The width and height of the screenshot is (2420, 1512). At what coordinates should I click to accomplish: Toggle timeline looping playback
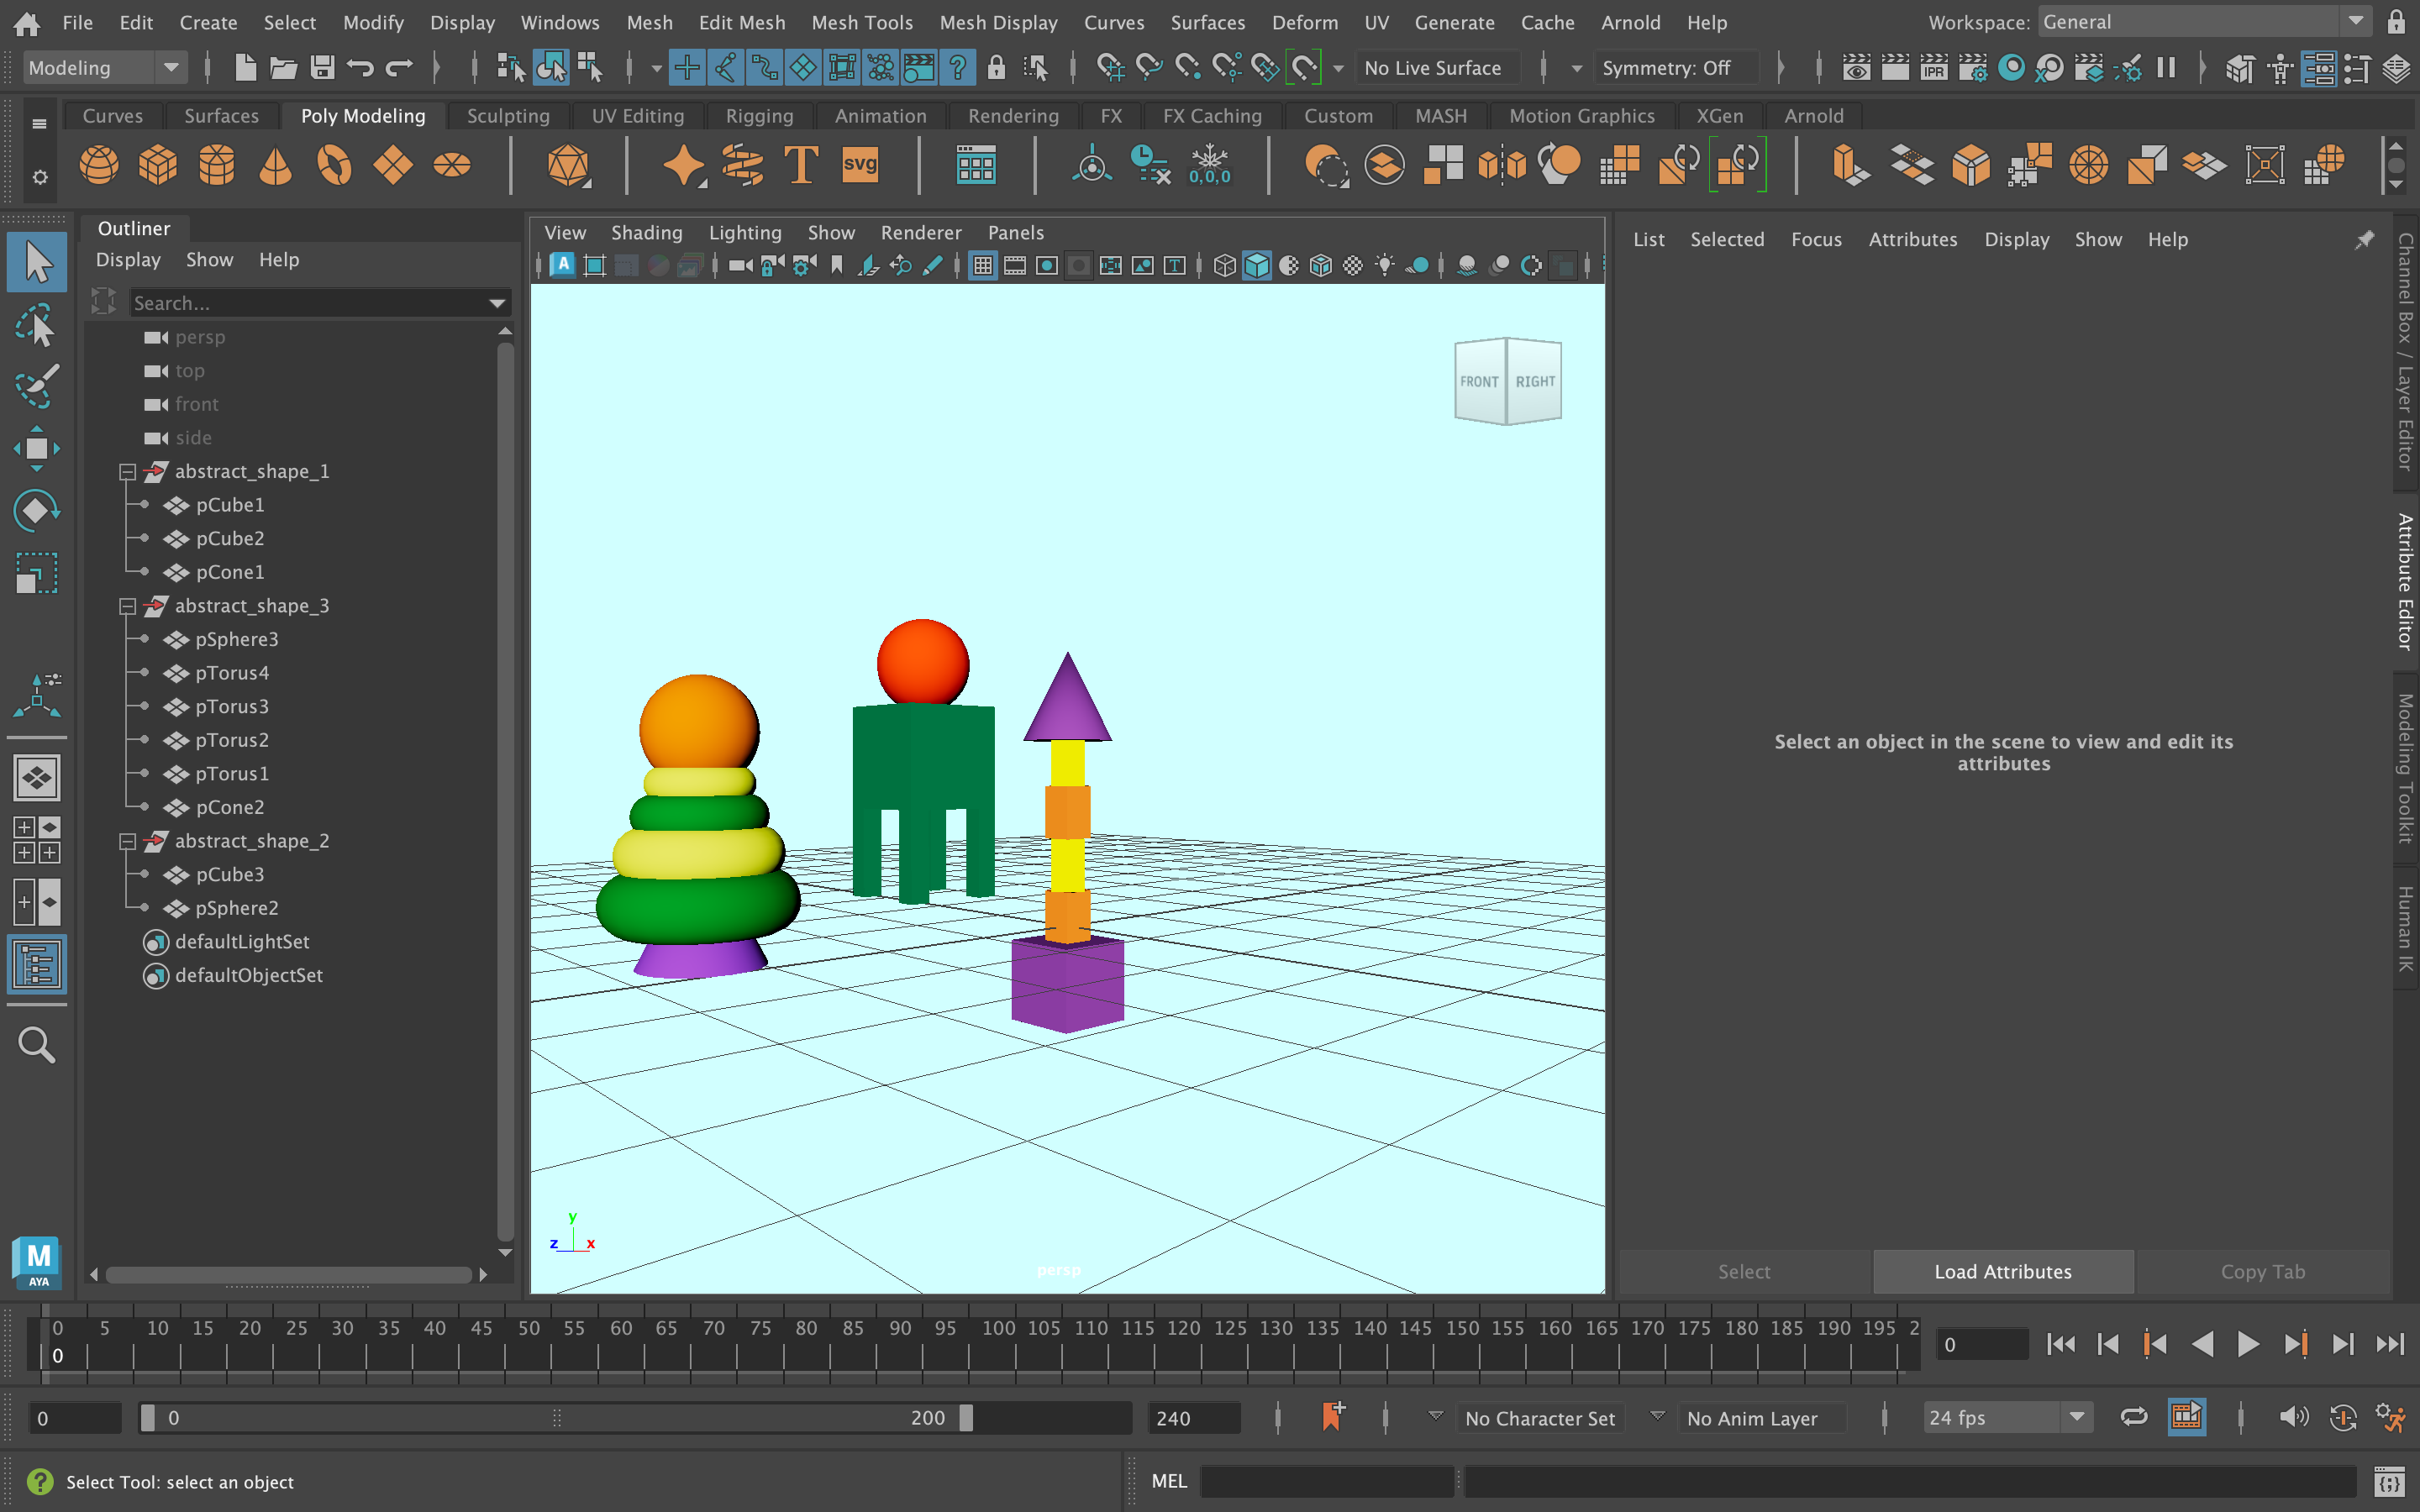click(x=2133, y=1417)
